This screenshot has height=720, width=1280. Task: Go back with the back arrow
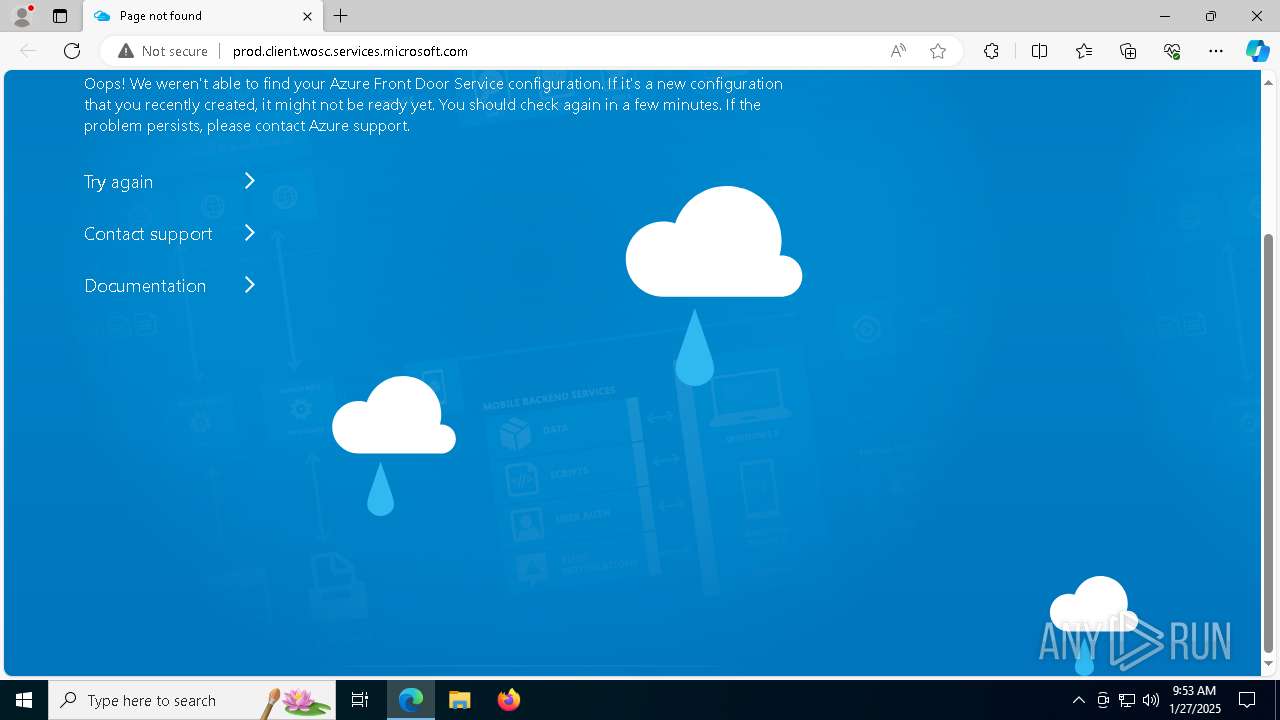(28, 51)
